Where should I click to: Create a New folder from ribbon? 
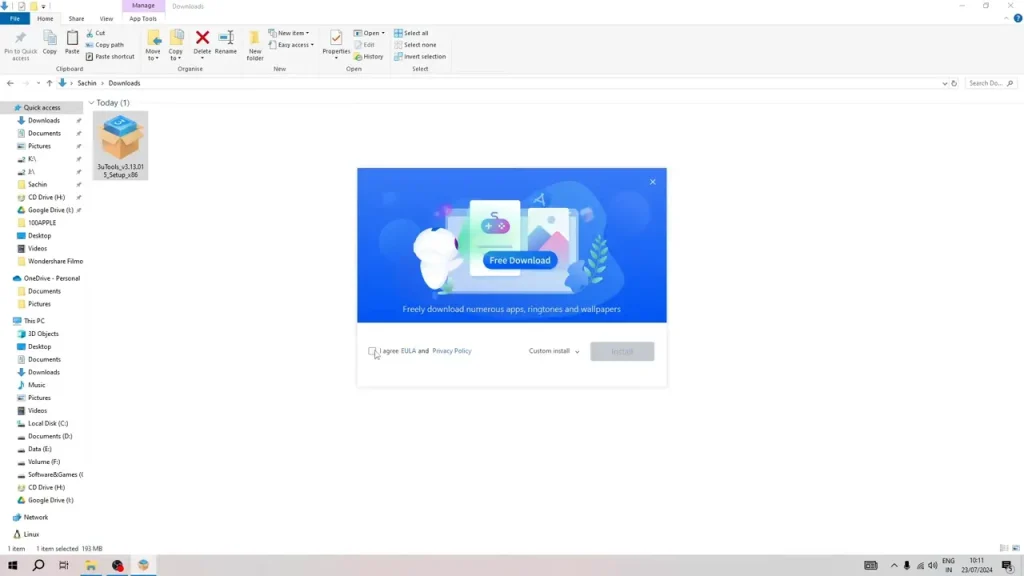(x=255, y=46)
